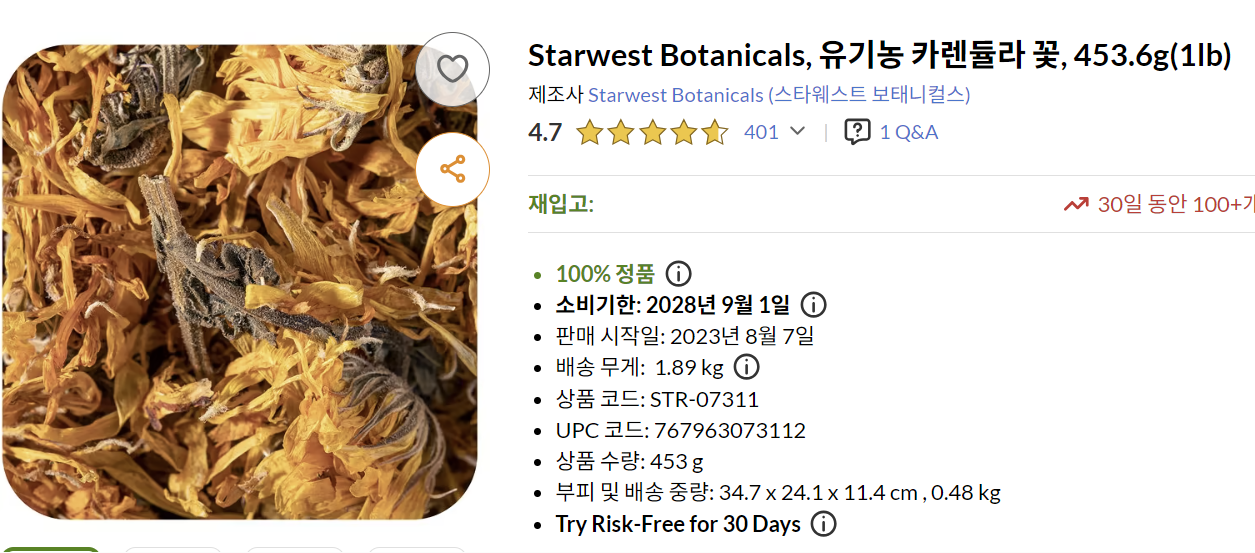
Task: Click the Q&A speech bubble icon
Action: click(x=857, y=132)
